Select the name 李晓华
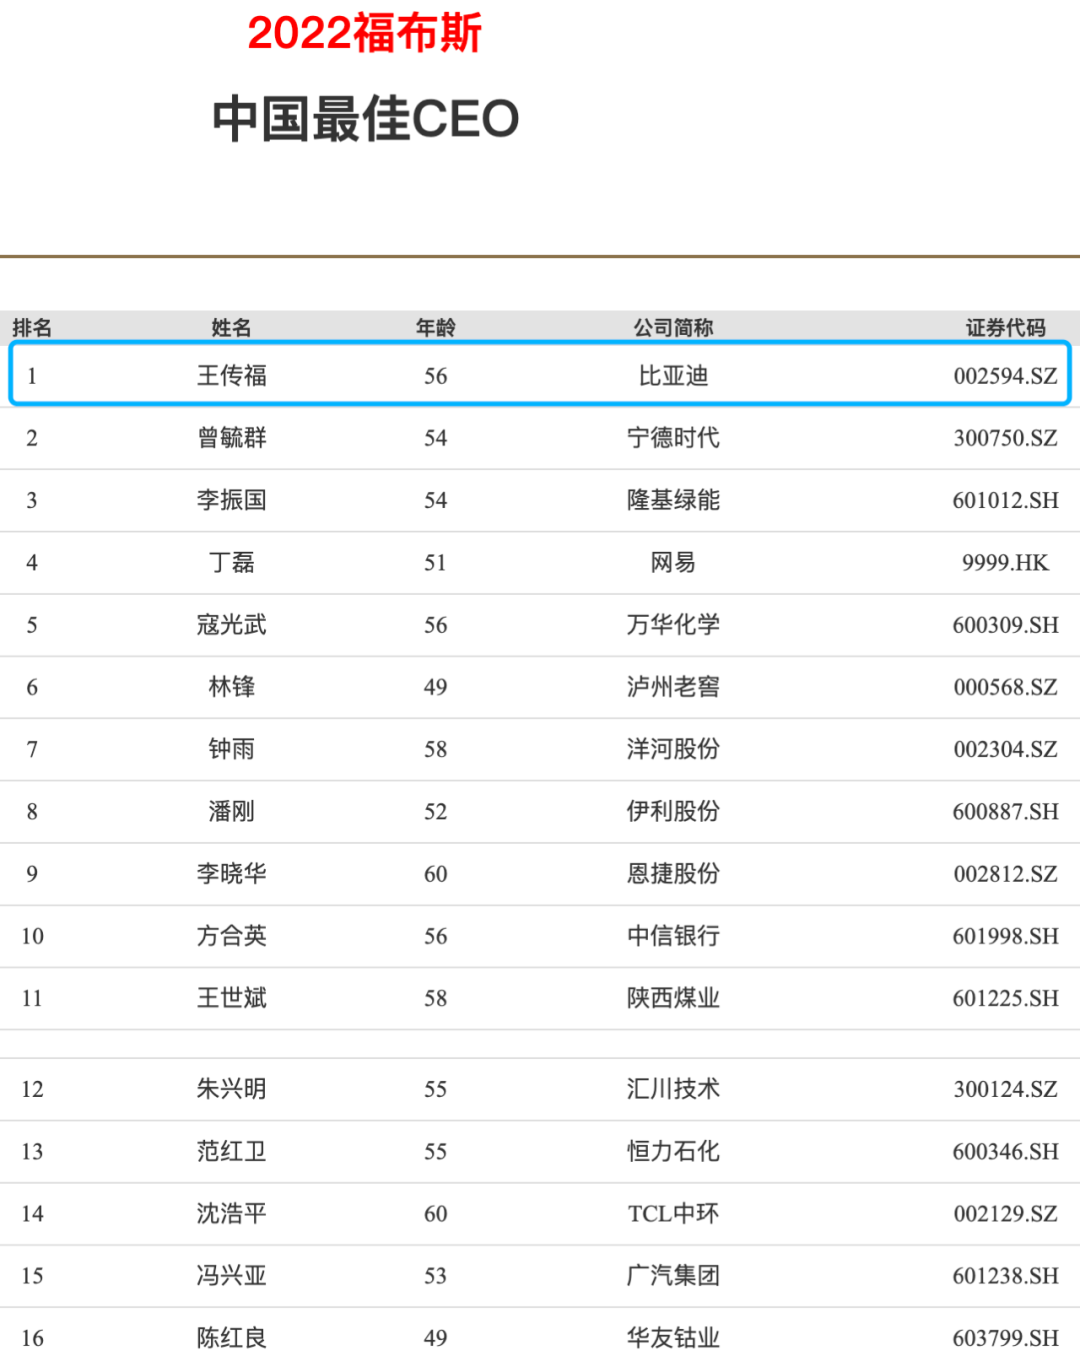The height and width of the screenshot is (1367, 1080). (231, 873)
